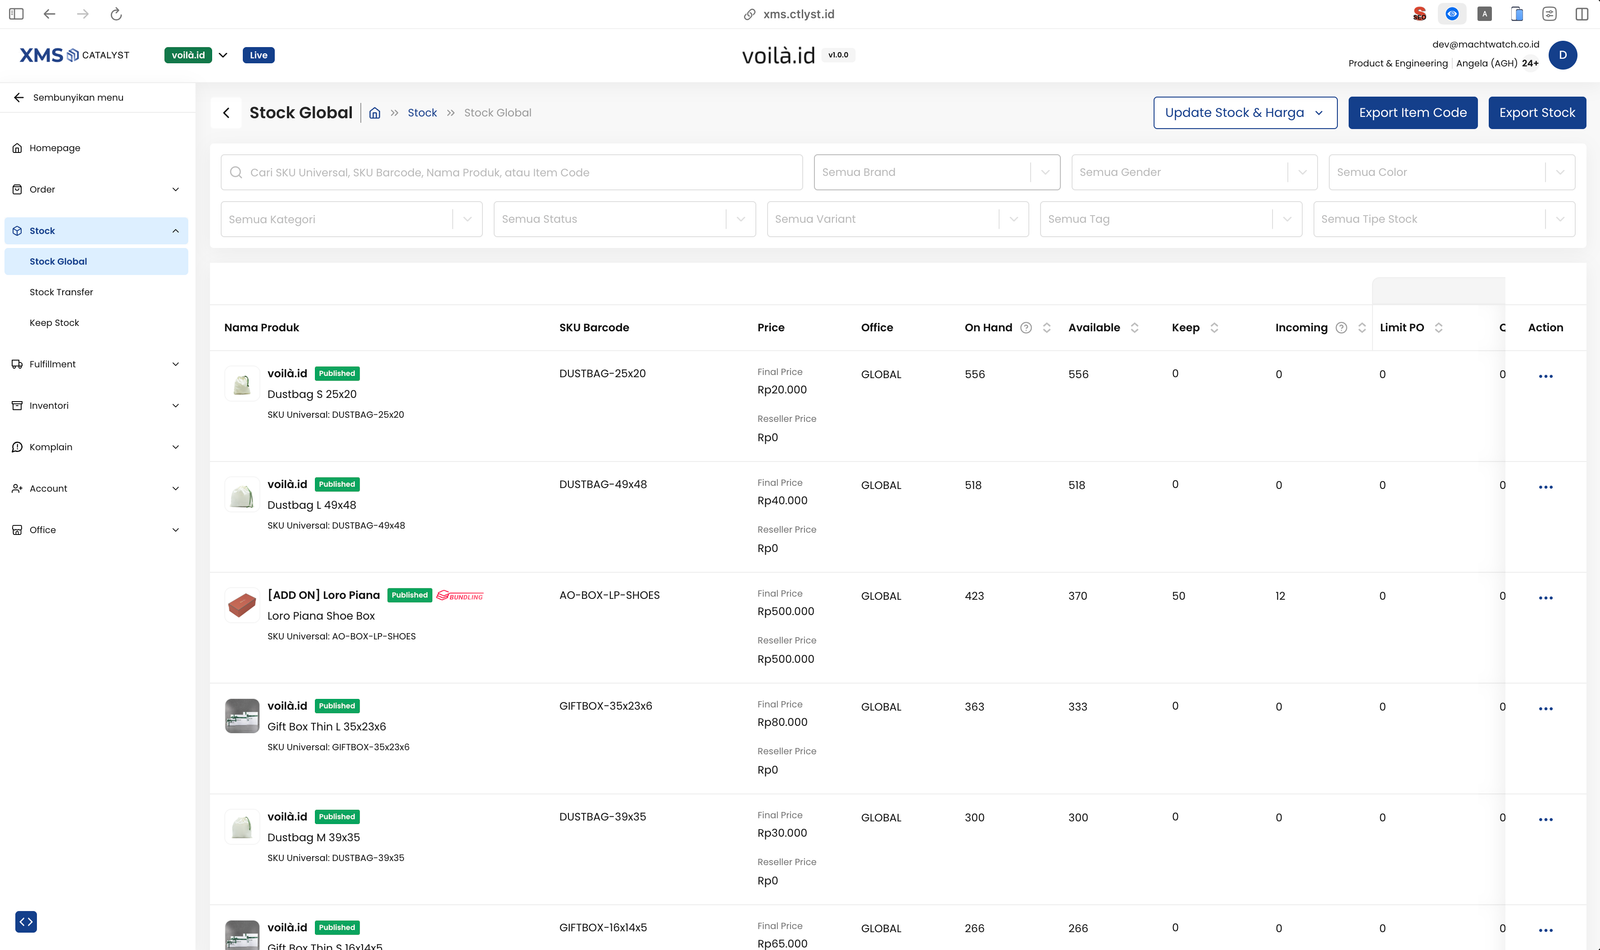Expand the Komplain sidebar menu
The width and height of the screenshot is (1600, 950).
pos(96,447)
